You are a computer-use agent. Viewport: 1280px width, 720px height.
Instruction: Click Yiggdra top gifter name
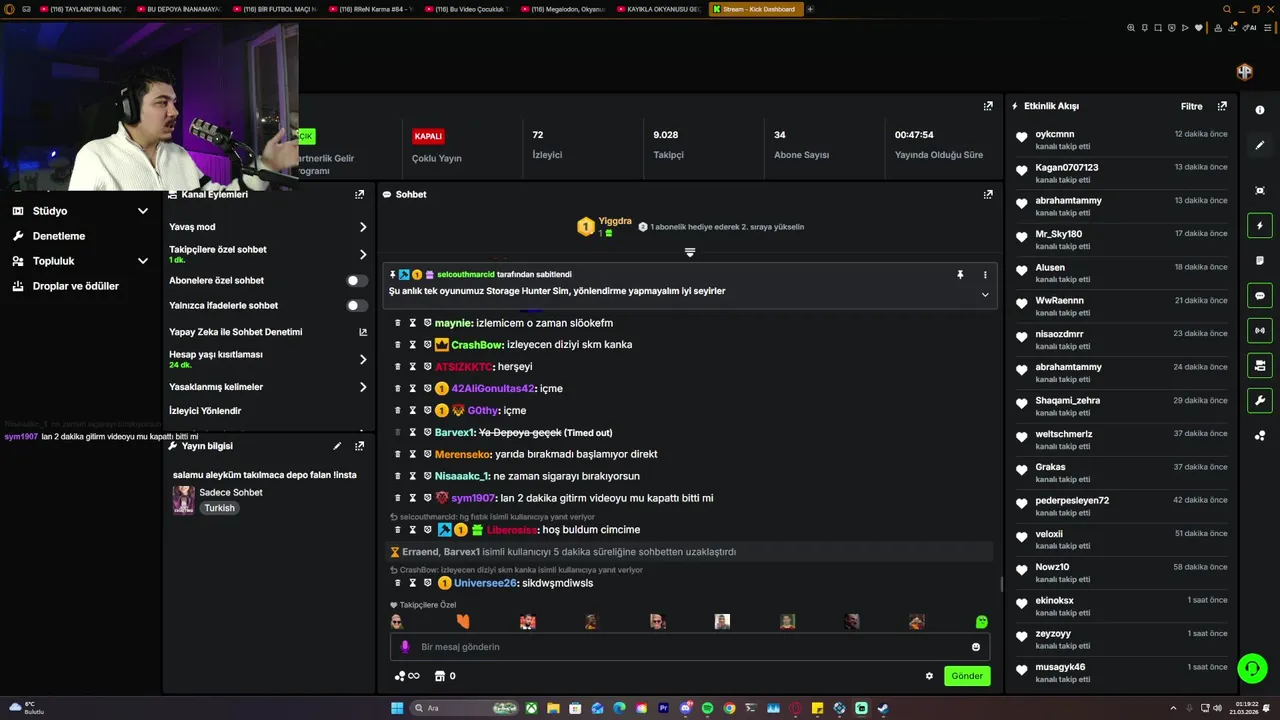point(615,221)
